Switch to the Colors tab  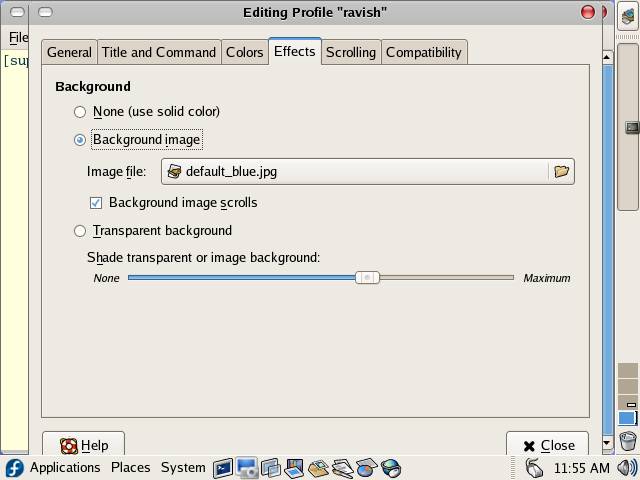[244, 52]
